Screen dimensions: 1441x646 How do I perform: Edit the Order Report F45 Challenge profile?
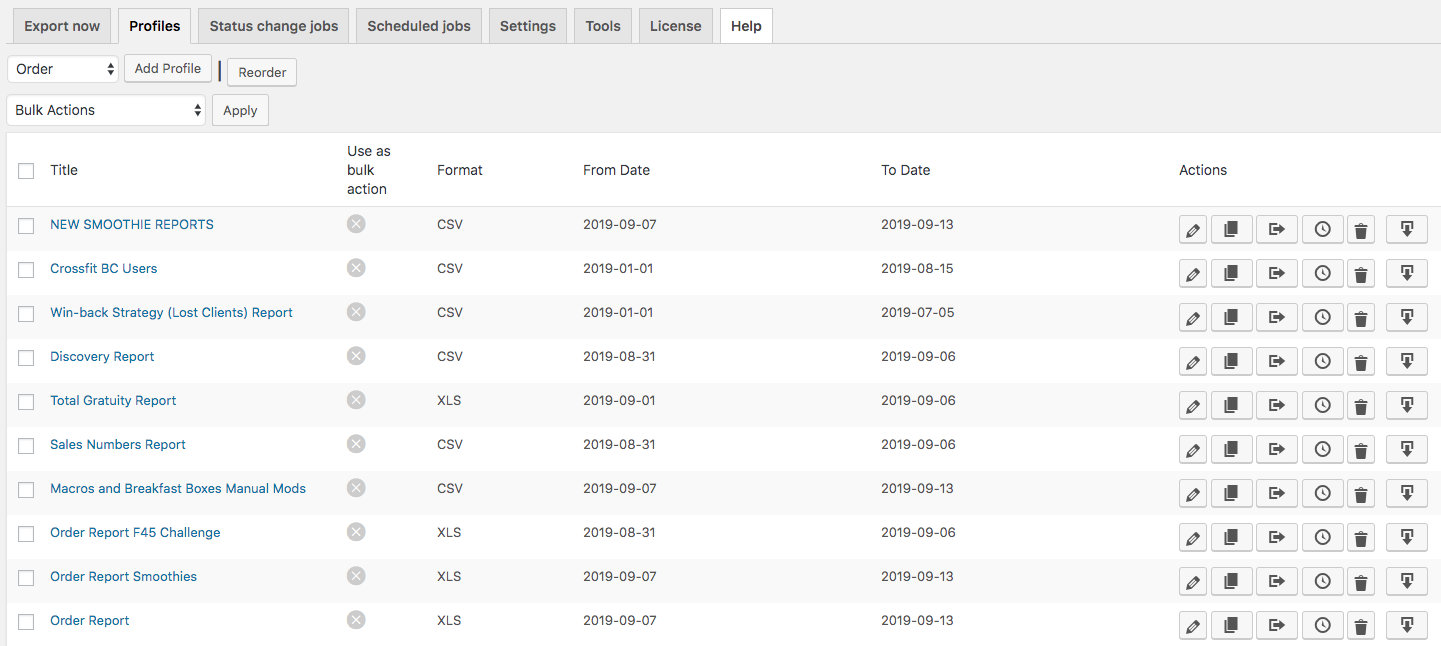coord(1192,538)
